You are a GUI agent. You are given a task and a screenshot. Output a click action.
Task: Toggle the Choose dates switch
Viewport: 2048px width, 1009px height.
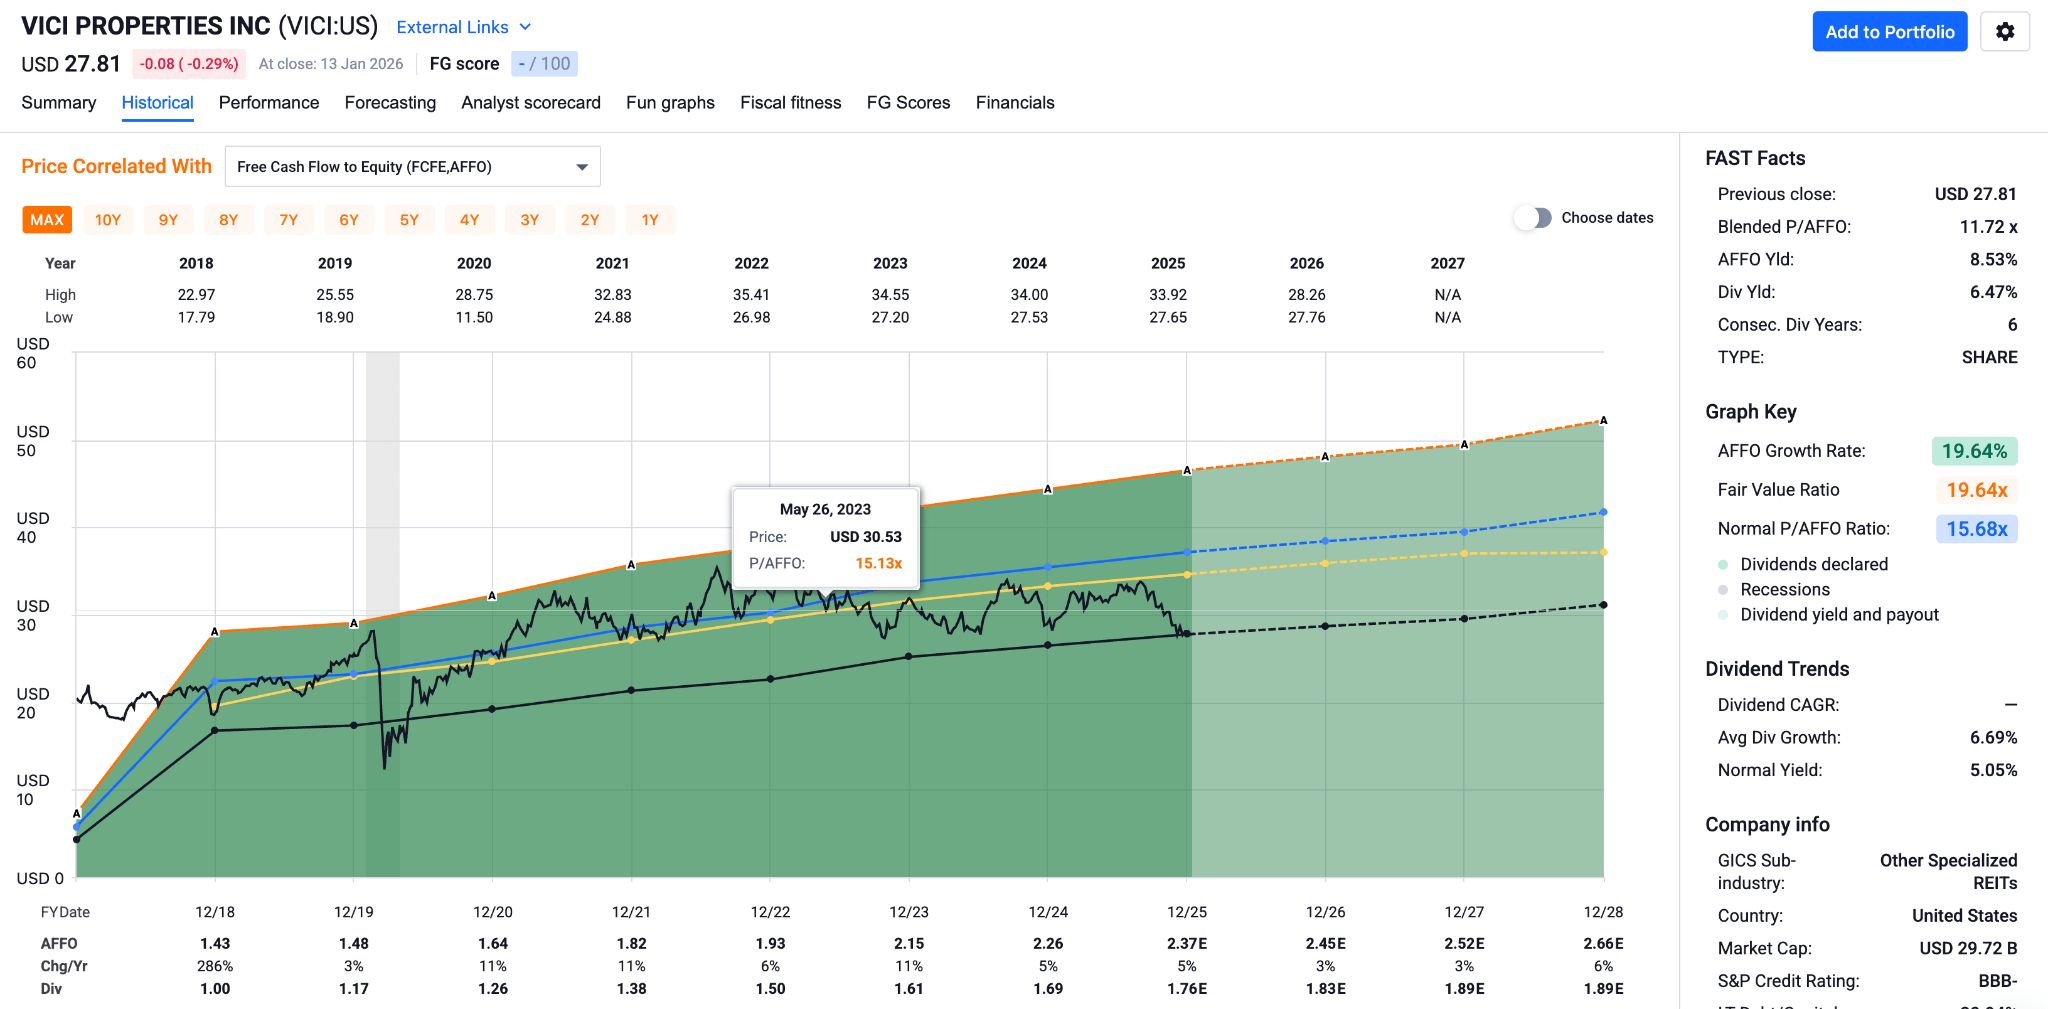[1532, 218]
